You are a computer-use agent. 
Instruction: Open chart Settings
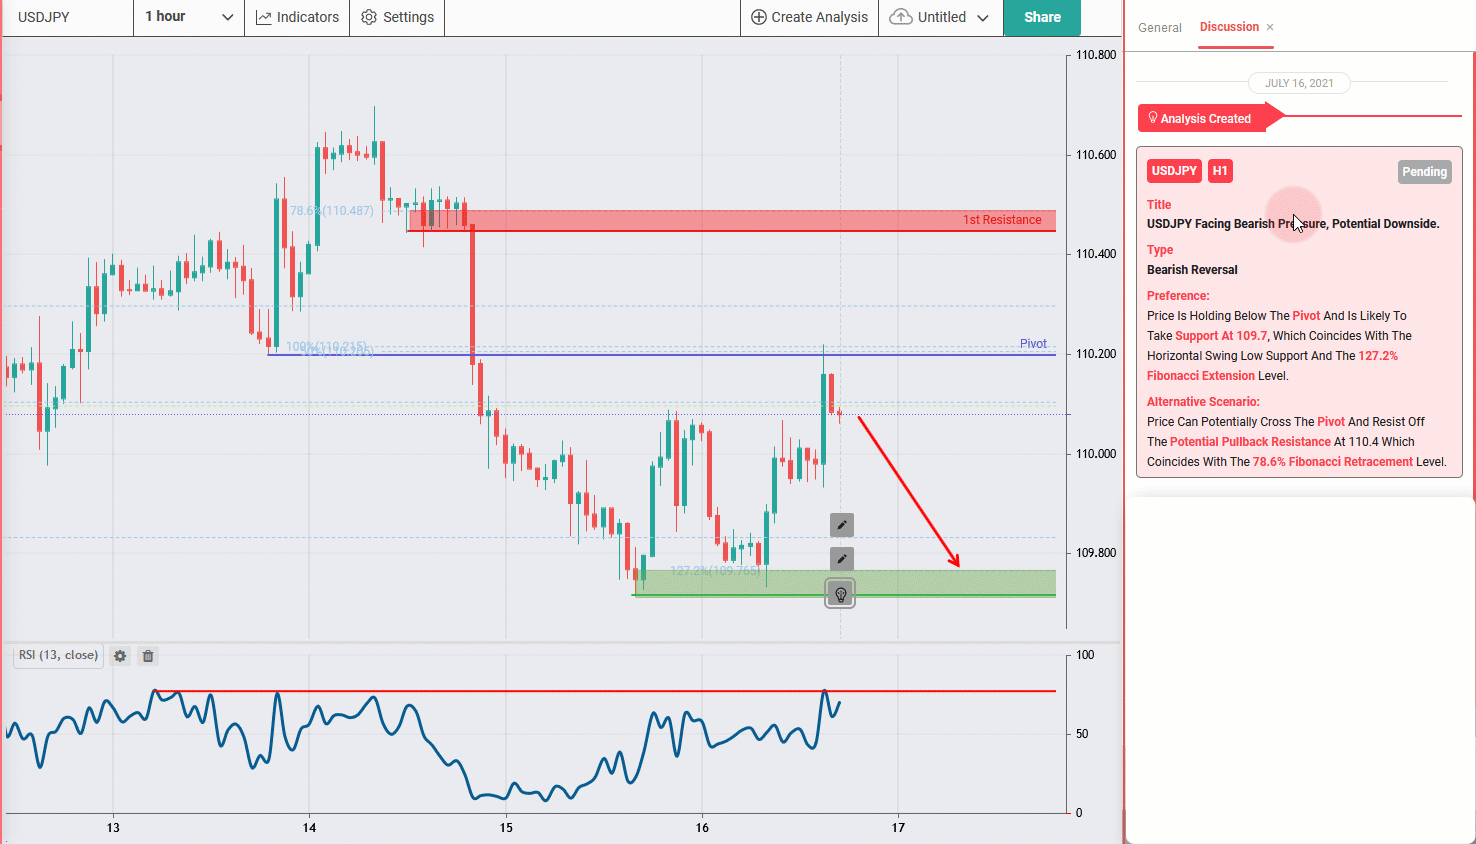(x=397, y=17)
